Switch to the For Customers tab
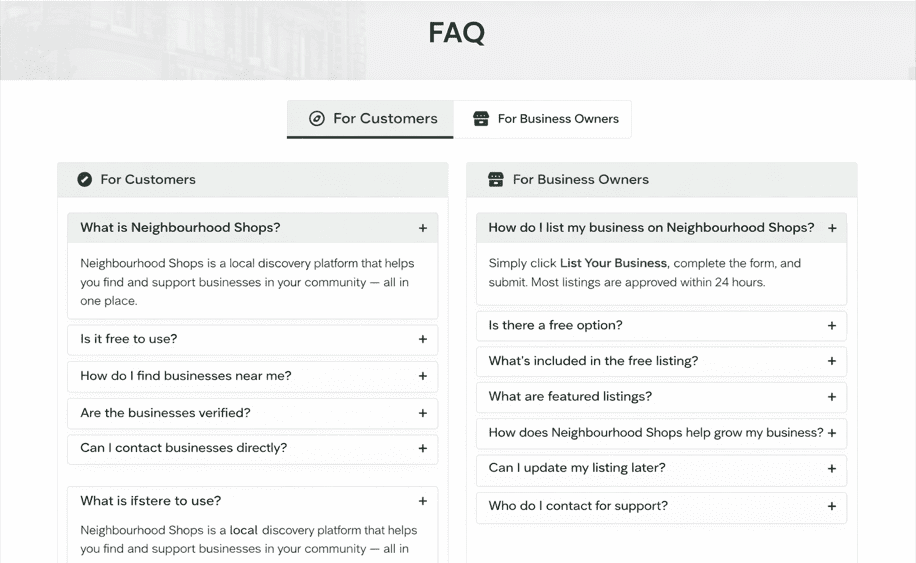916x563 pixels. pos(371,118)
